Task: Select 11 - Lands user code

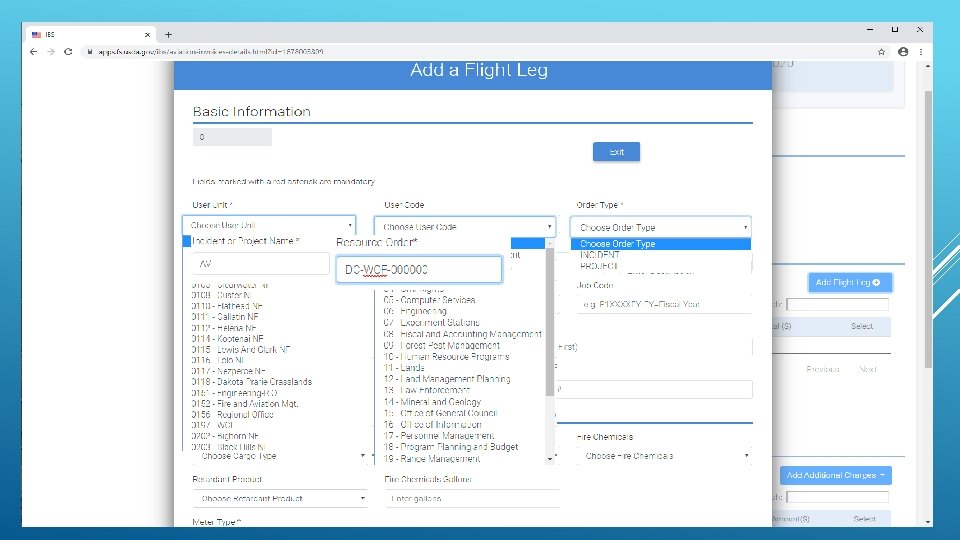Action: click(404, 368)
